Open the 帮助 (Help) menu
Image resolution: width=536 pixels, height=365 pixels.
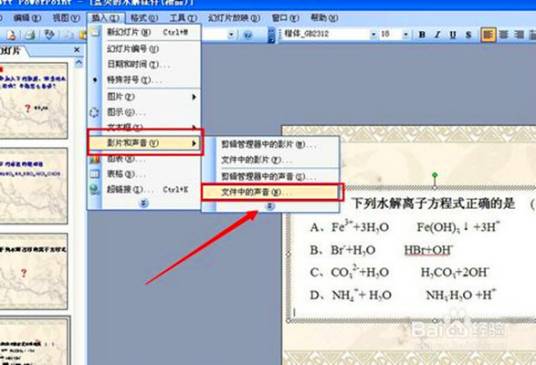click(324, 18)
